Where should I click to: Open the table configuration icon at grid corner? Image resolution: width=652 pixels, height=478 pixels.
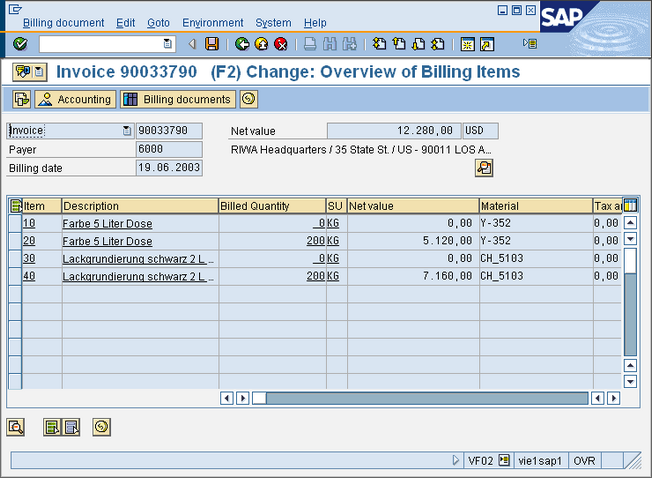pos(630,206)
